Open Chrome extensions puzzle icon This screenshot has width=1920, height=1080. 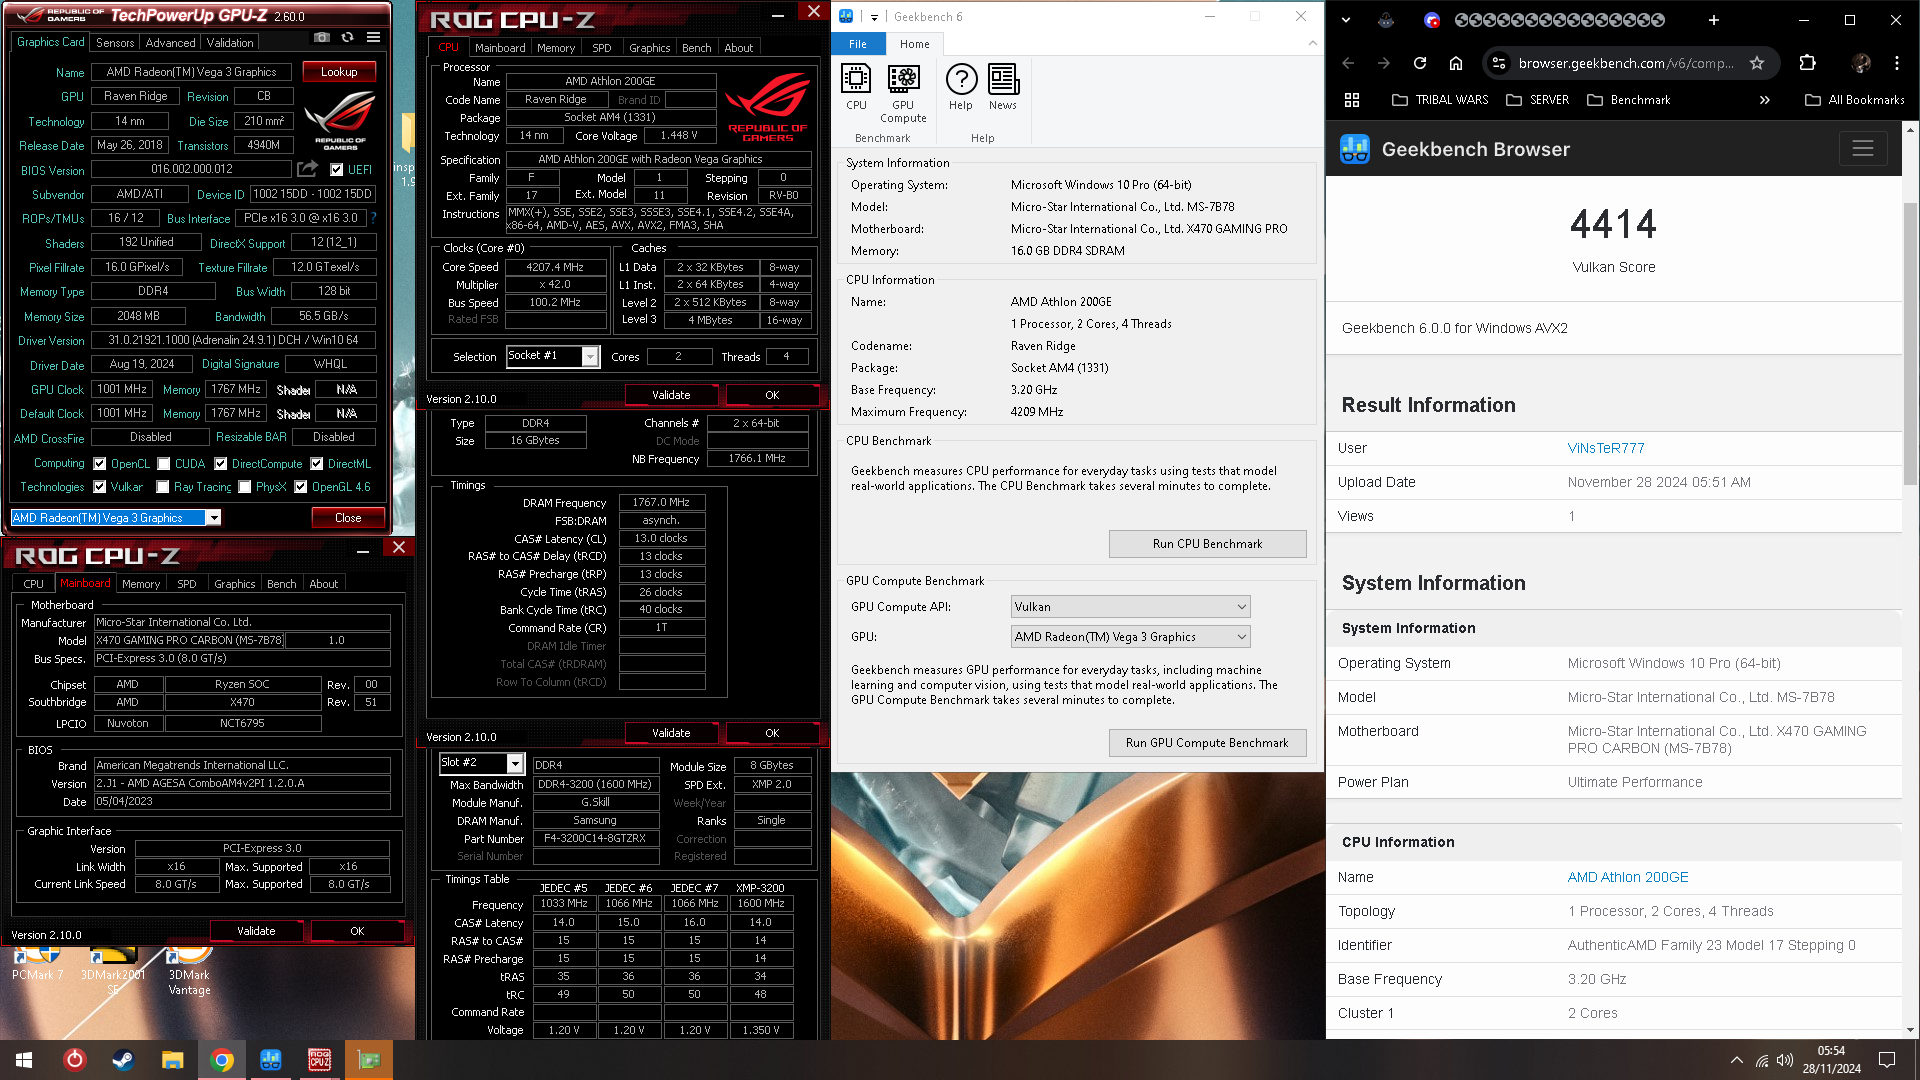click(1807, 63)
